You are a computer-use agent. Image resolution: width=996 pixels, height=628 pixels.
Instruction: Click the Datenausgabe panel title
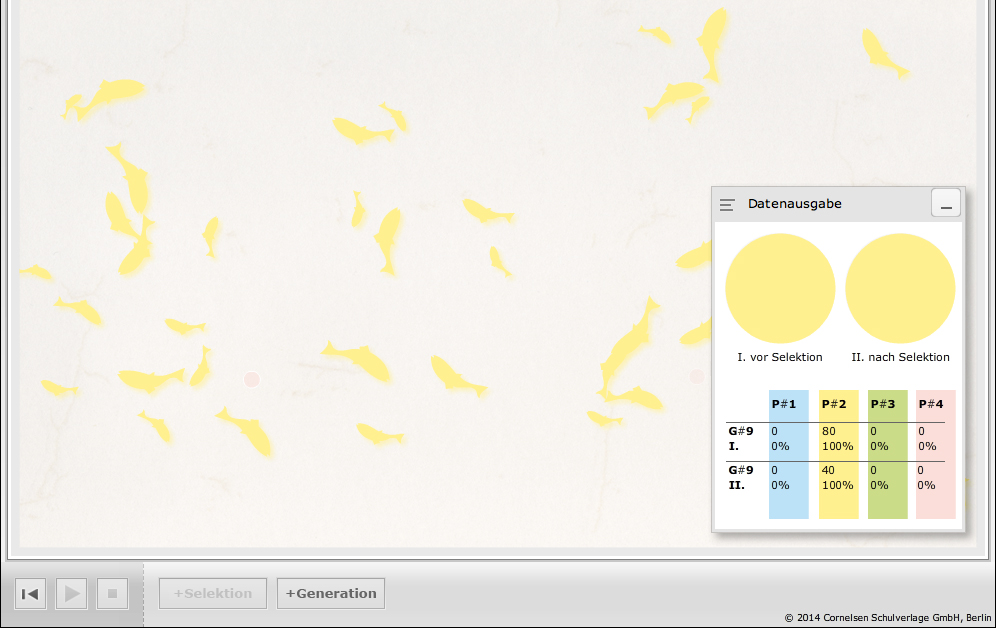[x=795, y=204]
